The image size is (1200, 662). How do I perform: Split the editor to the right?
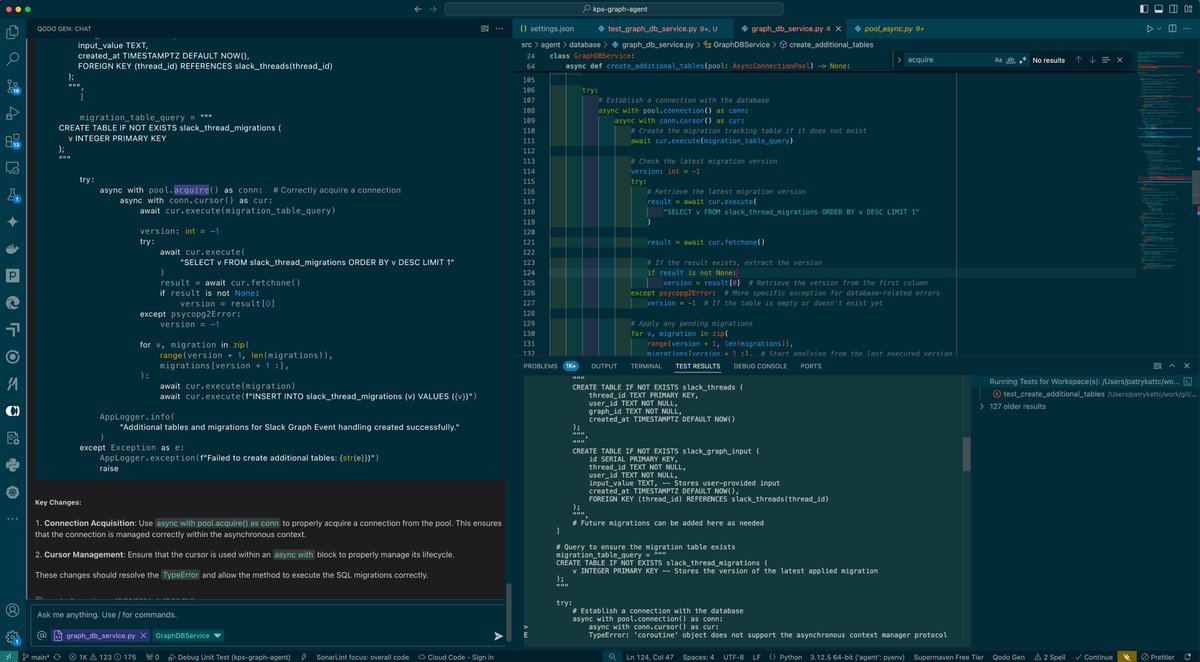pyautogui.click(x=1174, y=30)
